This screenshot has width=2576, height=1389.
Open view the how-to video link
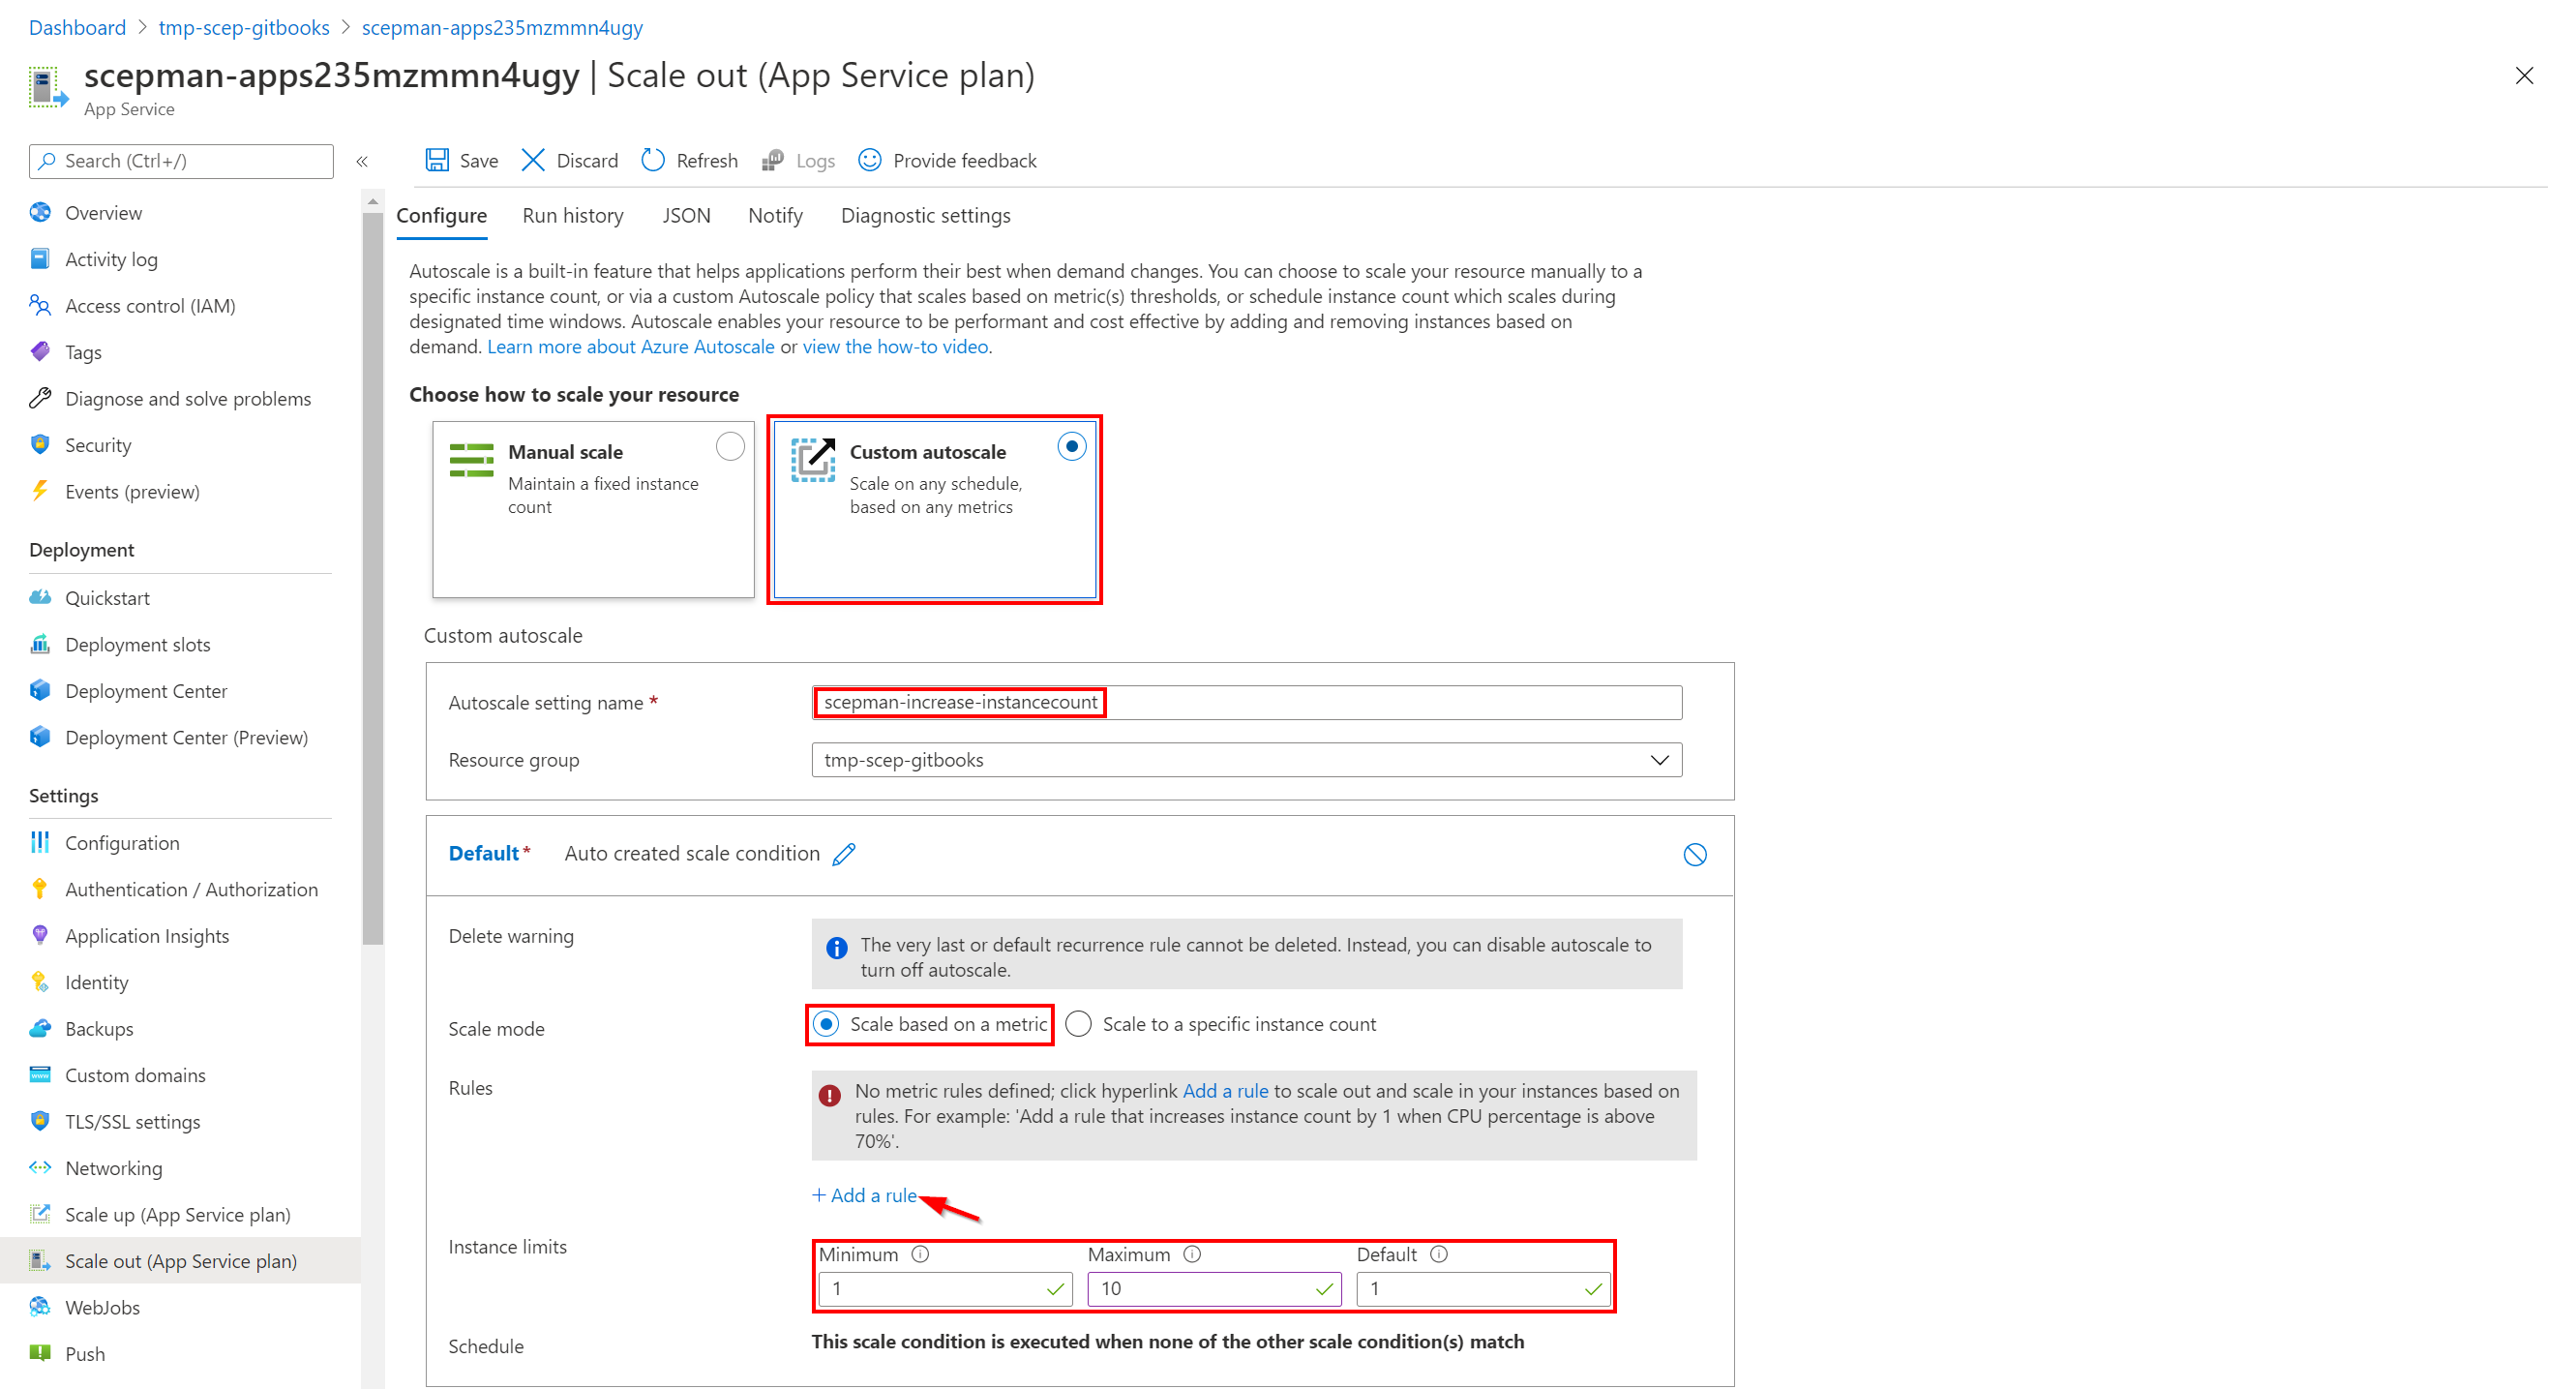[895, 347]
